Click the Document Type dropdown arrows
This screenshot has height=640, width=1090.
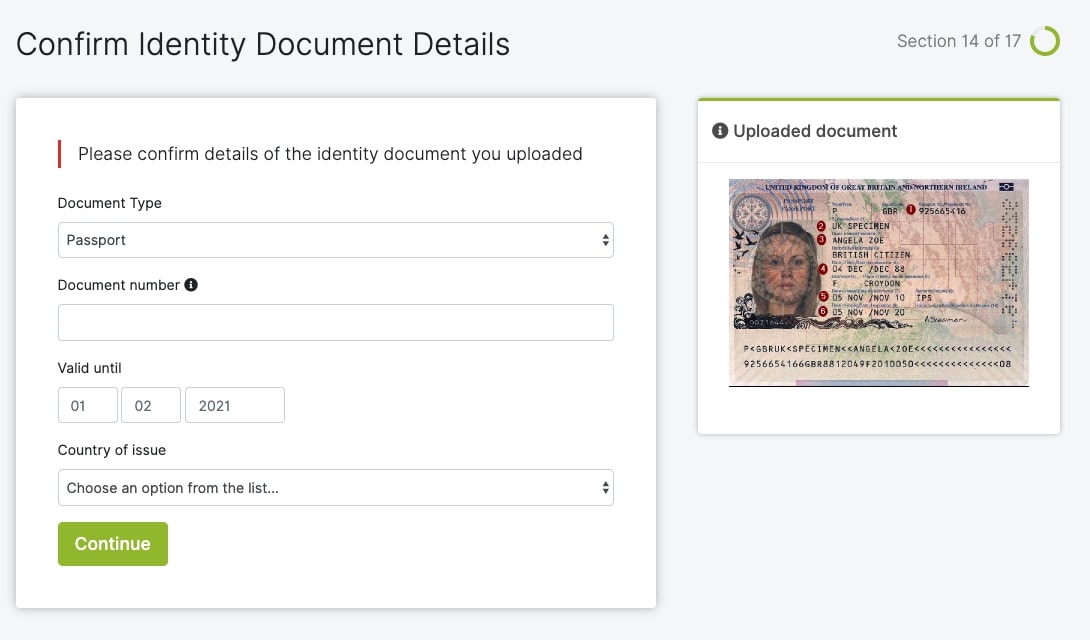click(605, 240)
